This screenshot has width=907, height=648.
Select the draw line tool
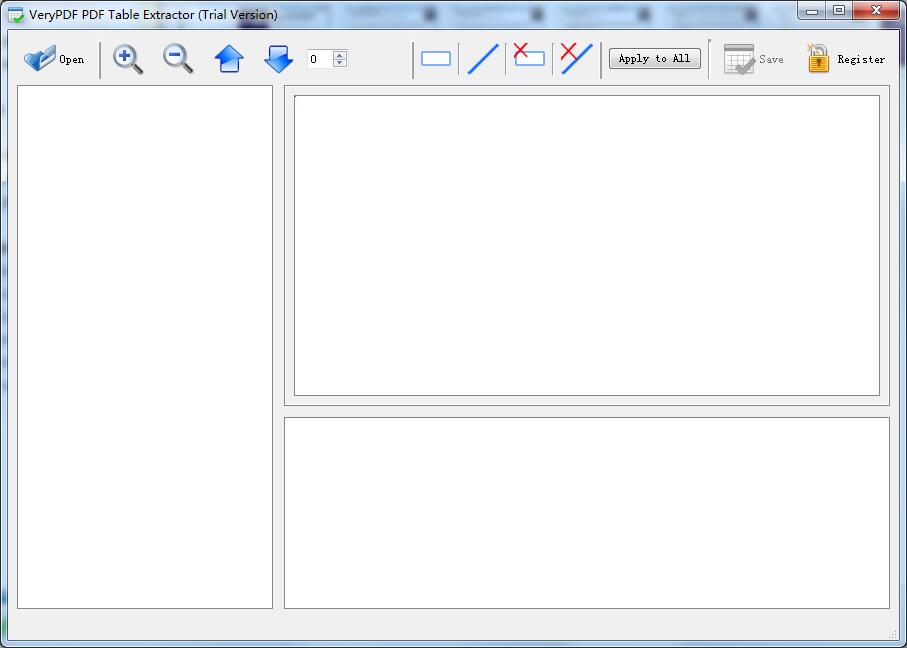pos(483,59)
